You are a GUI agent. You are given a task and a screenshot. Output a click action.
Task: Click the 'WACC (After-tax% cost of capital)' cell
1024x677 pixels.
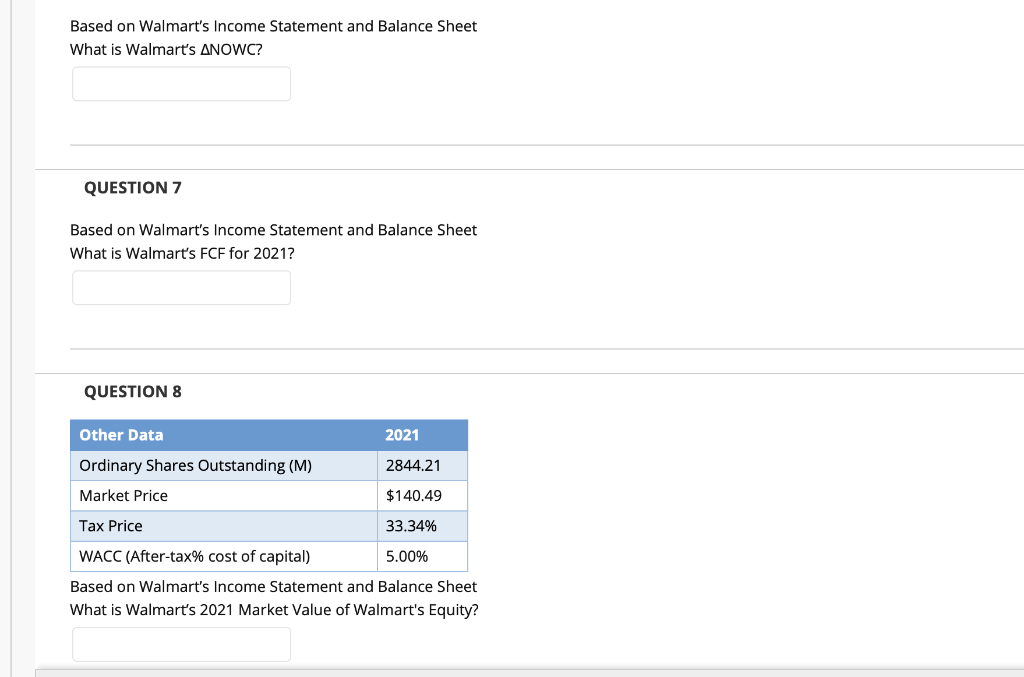tap(224, 556)
